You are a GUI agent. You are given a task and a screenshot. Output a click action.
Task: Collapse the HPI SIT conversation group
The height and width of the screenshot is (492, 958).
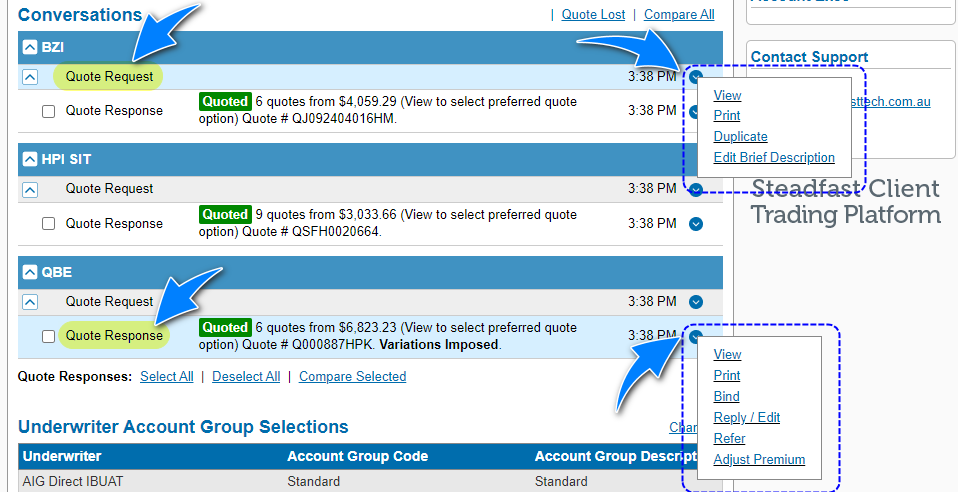pyautogui.click(x=30, y=160)
